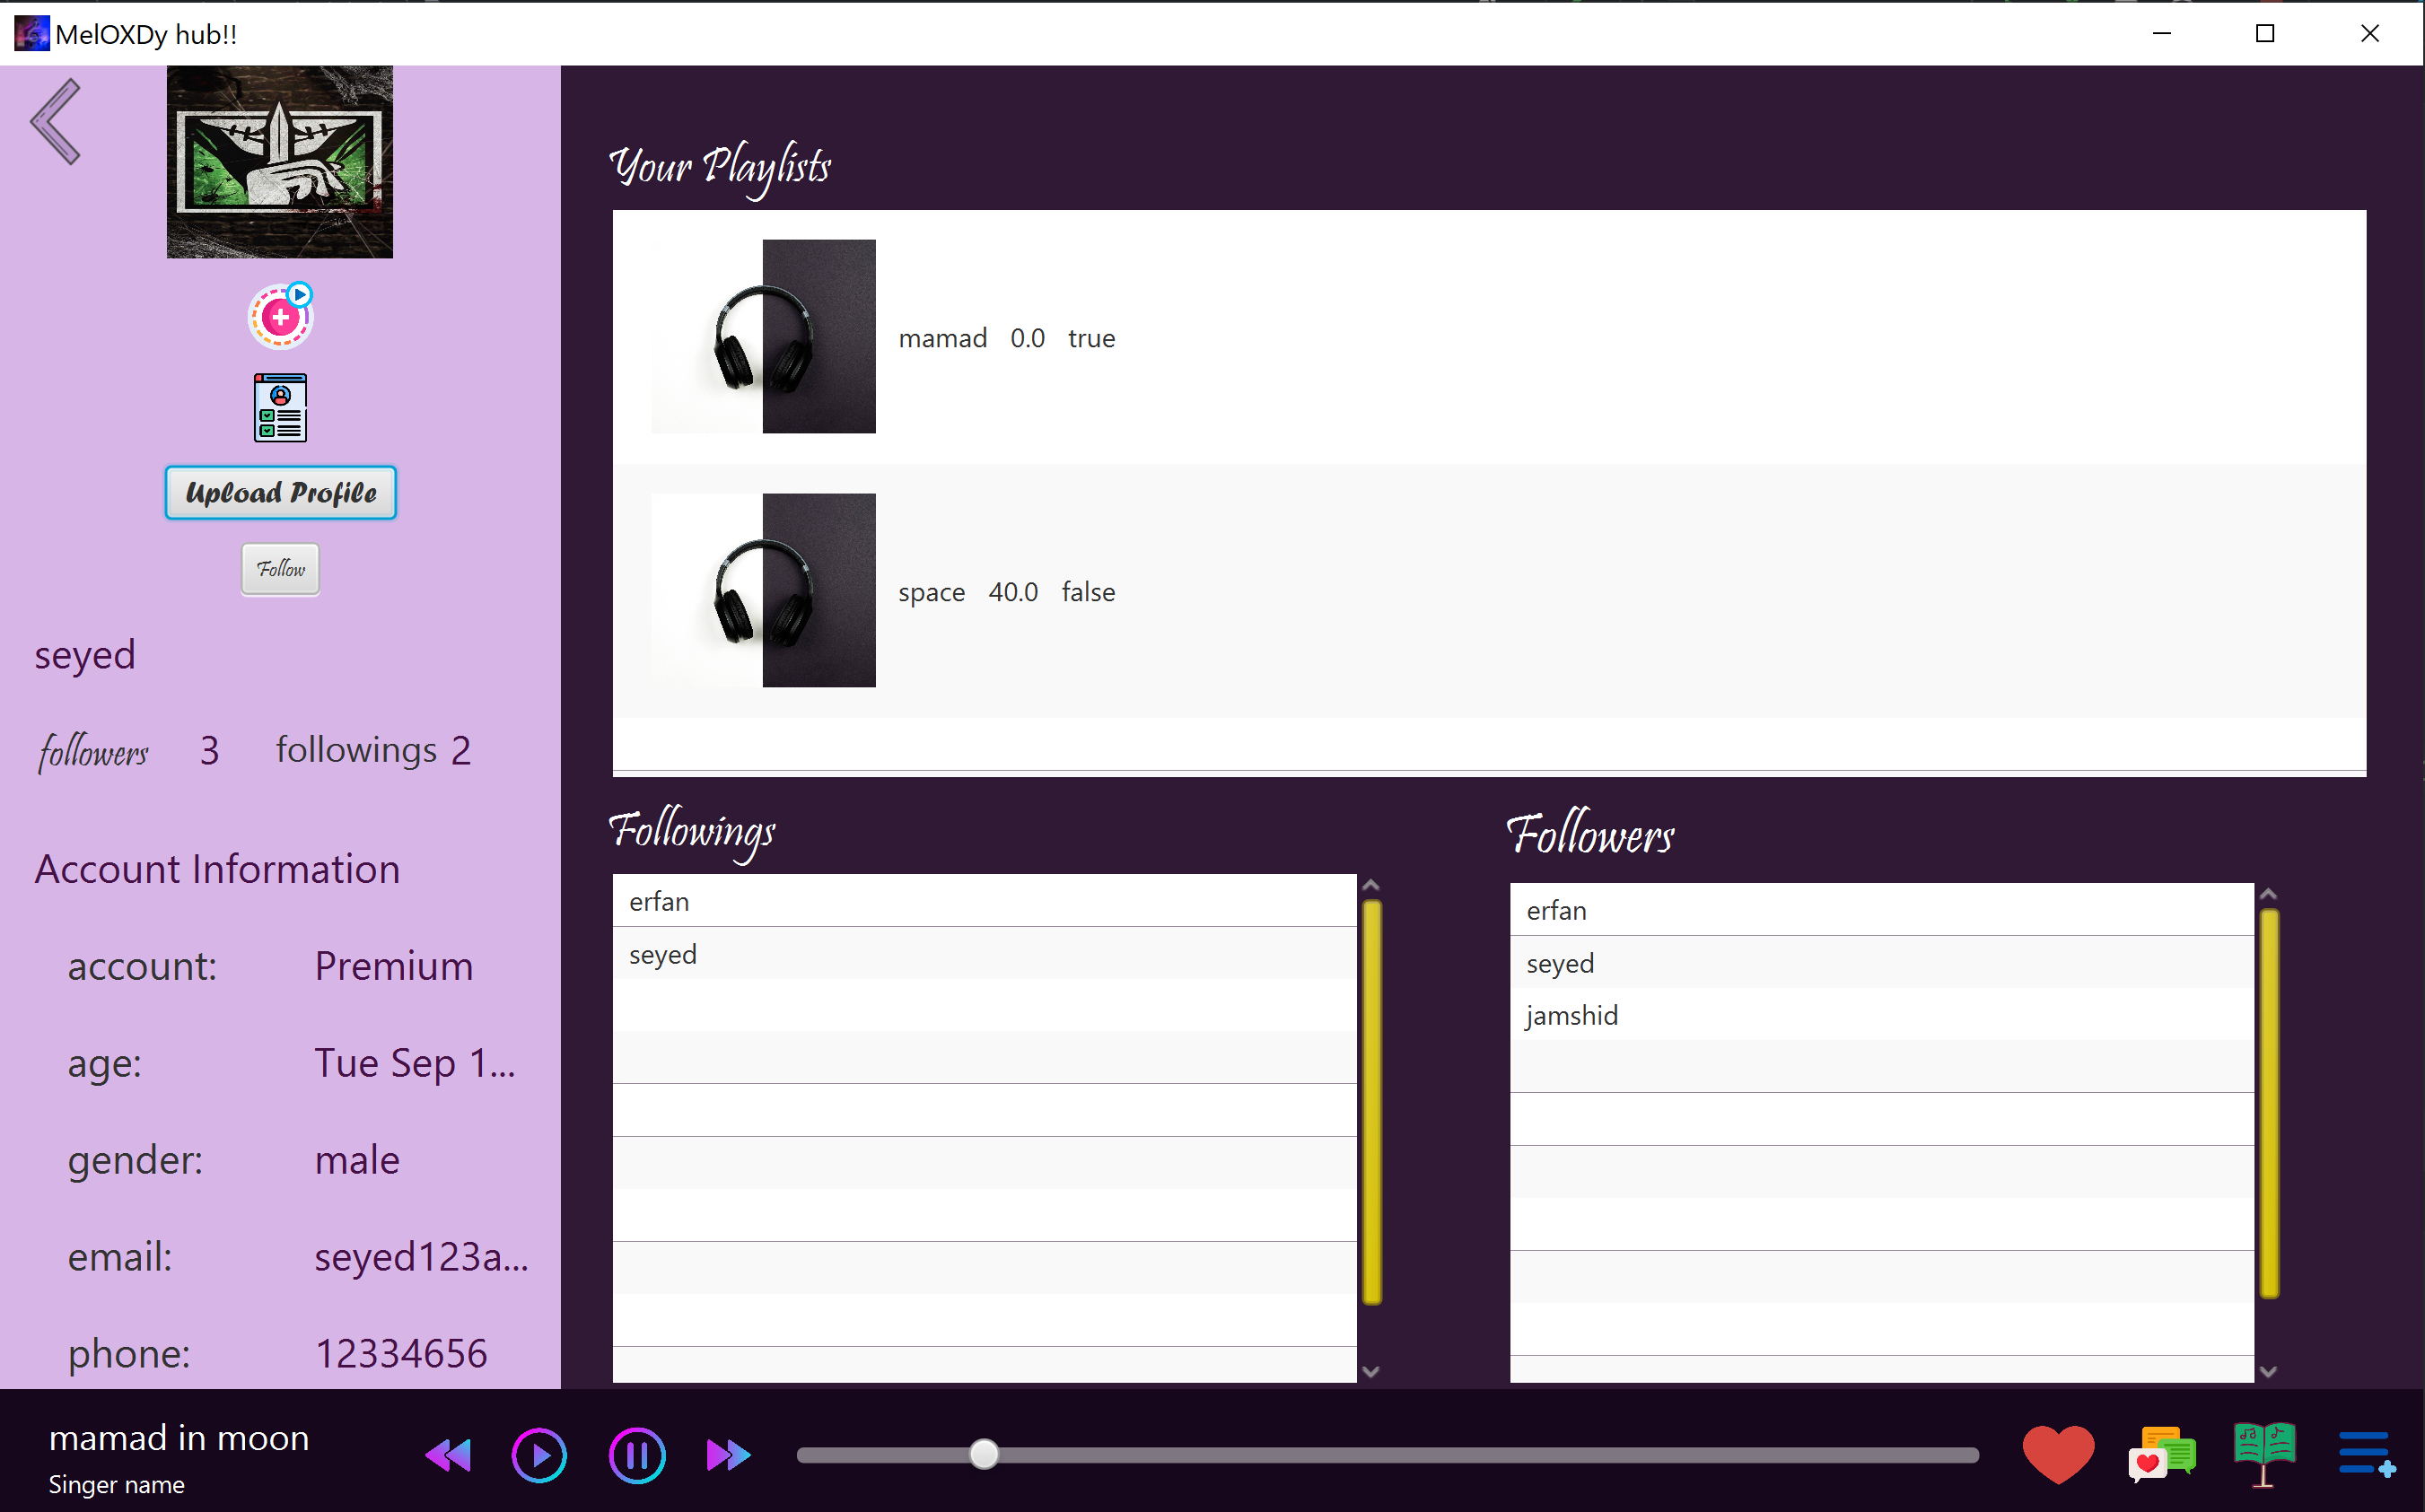
Task: Click the song progress slider knob
Action: [984, 1454]
